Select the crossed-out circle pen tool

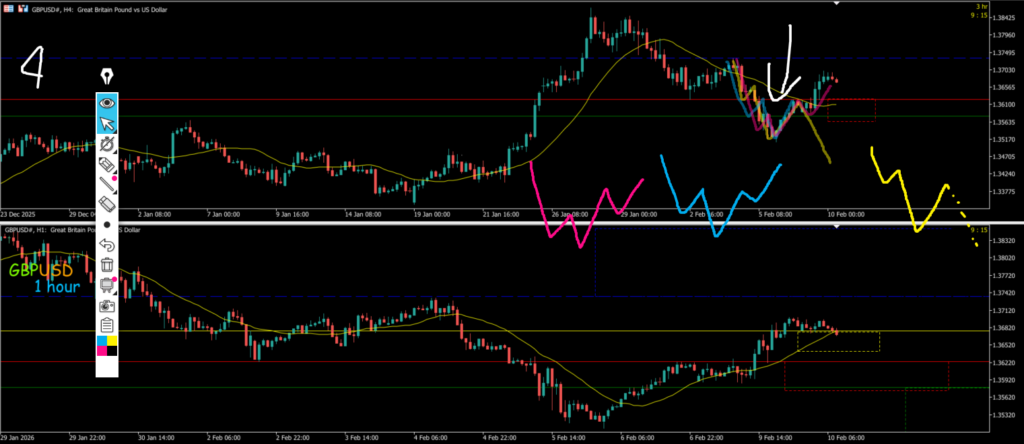[107, 144]
